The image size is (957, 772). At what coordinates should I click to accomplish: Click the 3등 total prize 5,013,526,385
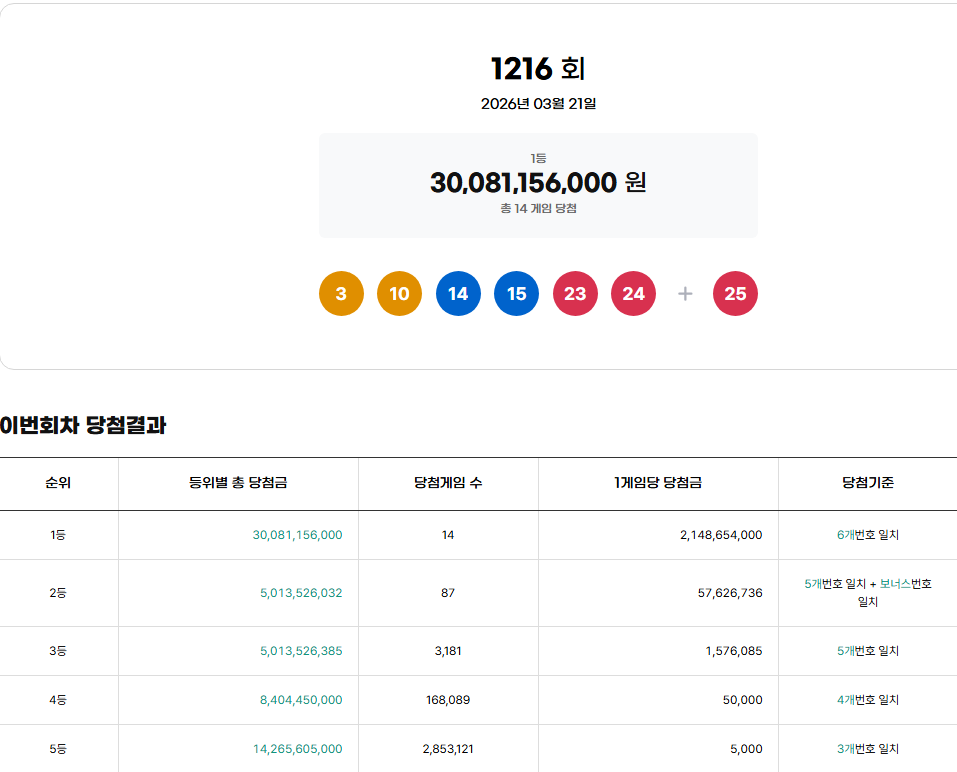[x=301, y=651]
